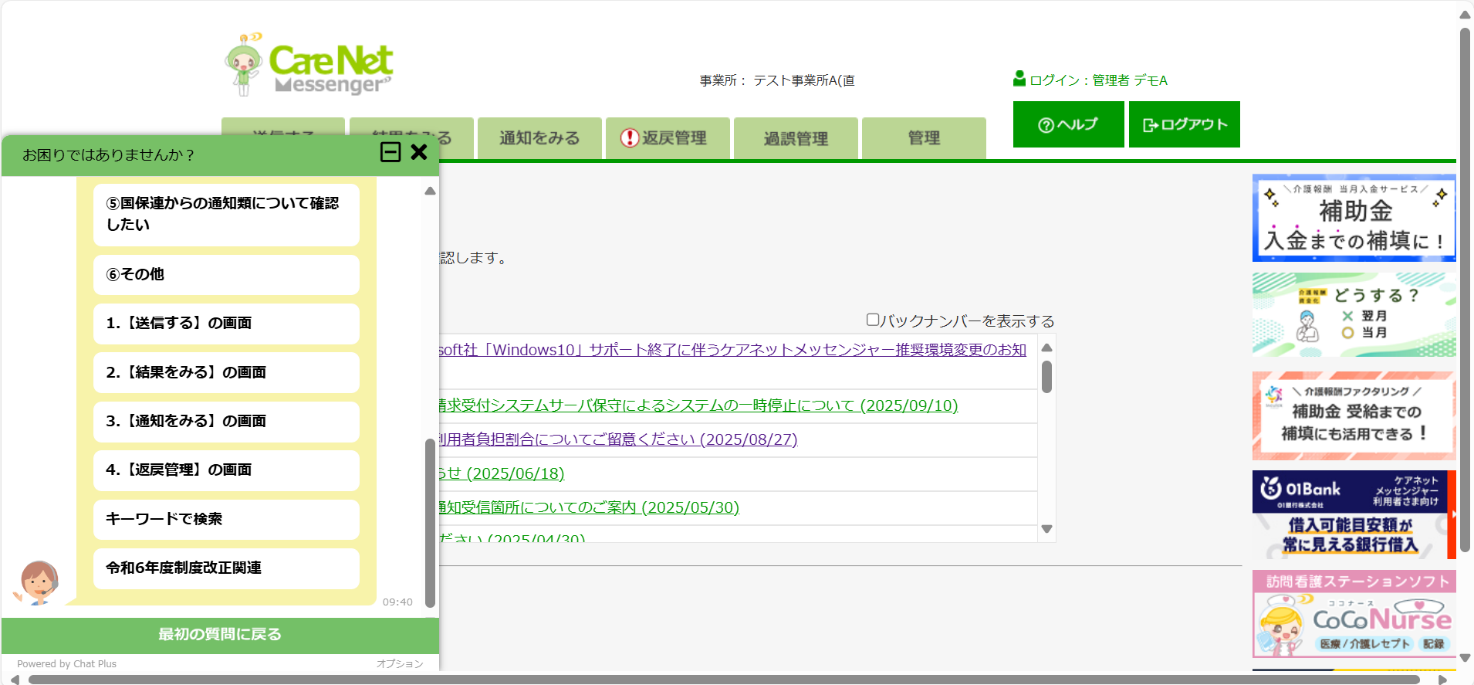
Task: Click the CareNet Messenger logo
Action: pos(309,66)
